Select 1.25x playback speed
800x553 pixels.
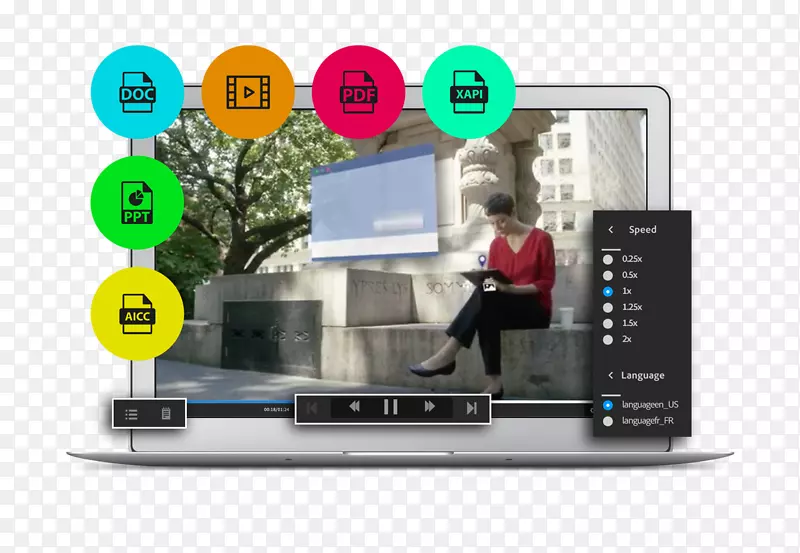point(622,307)
